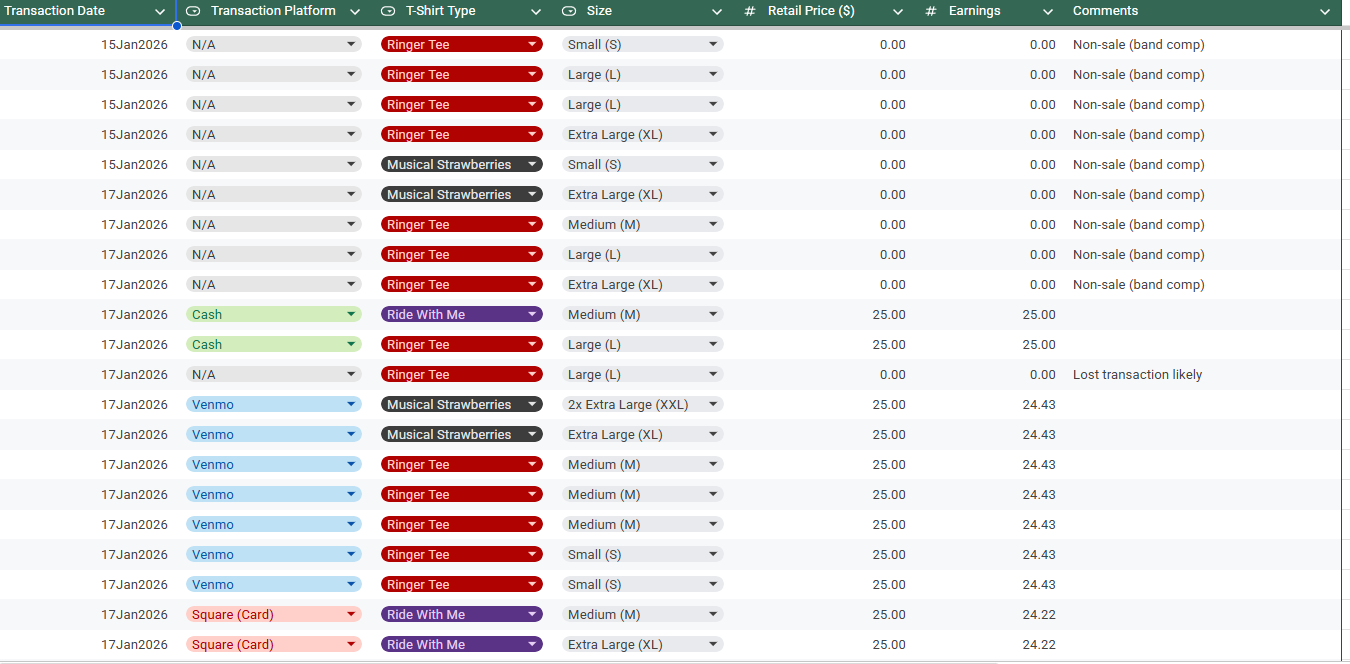Open the Transaction Platform column menu arrow
This screenshot has height=664, width=1350.
[x=355, y=12]
